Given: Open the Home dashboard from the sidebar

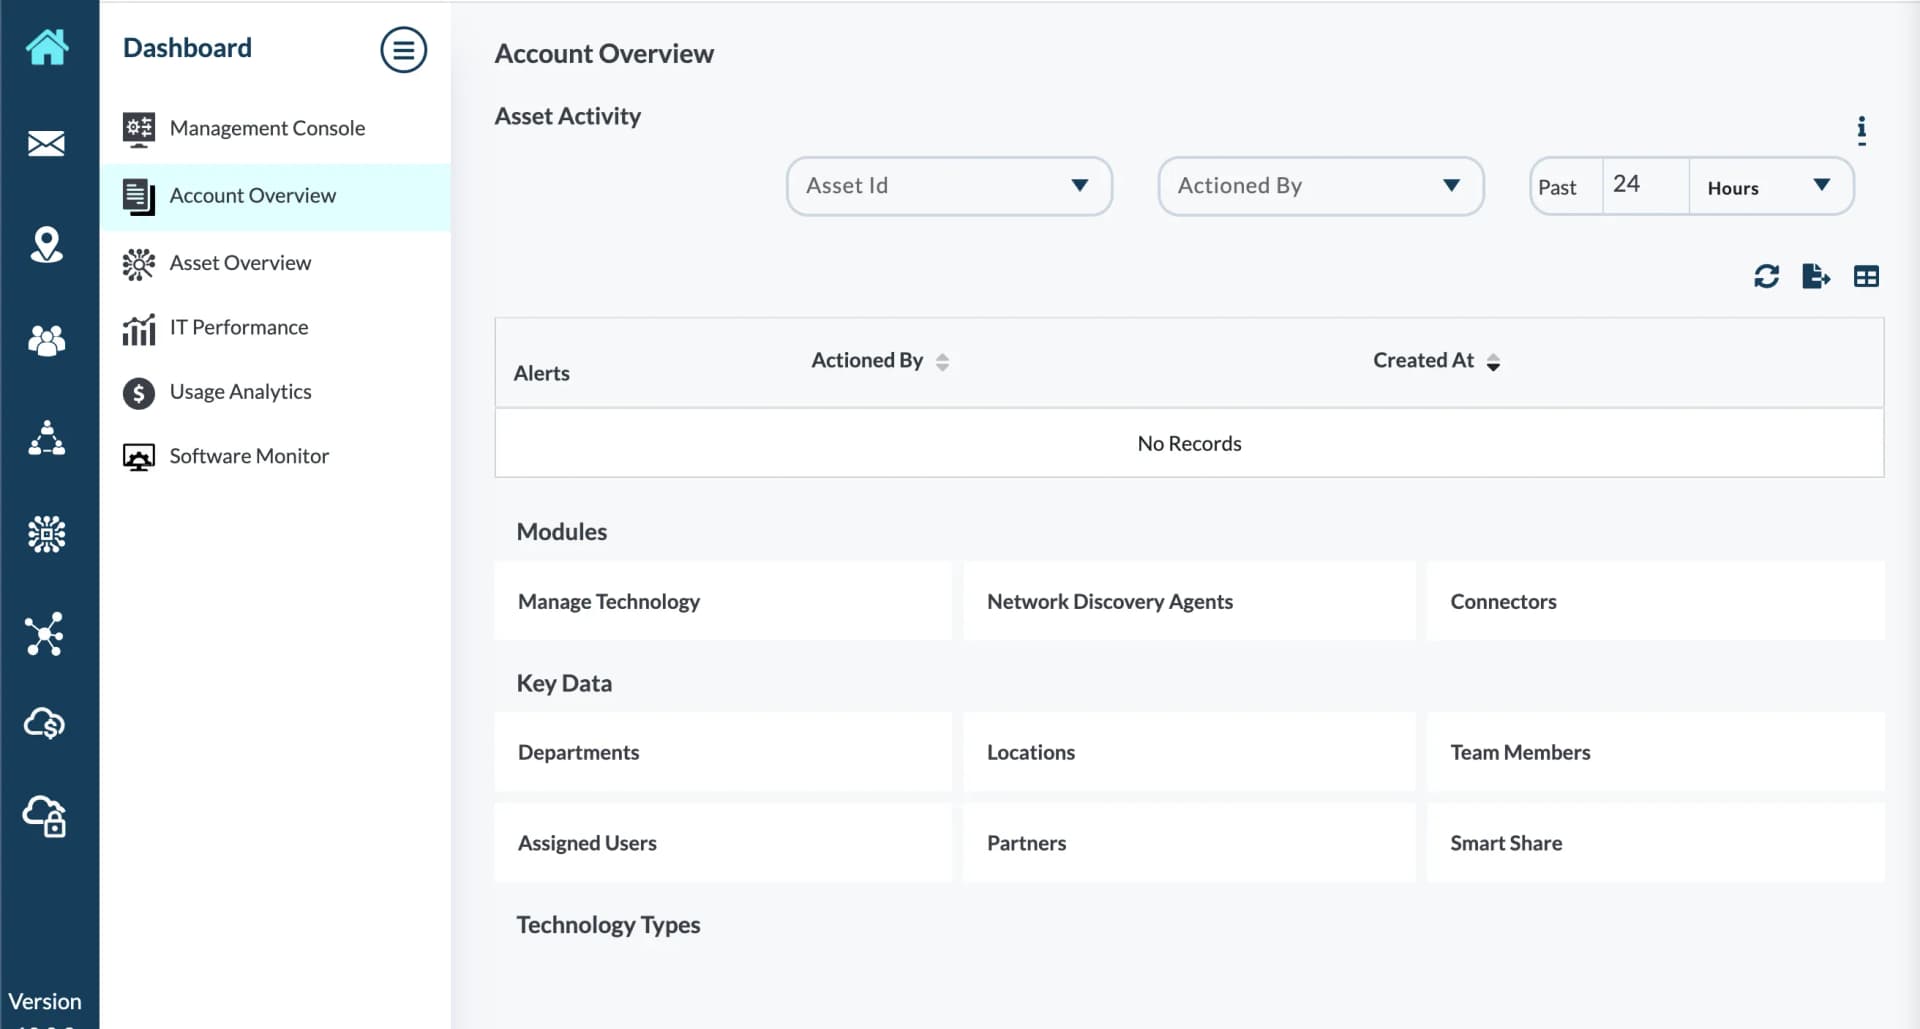Looking at the screenshot, I should 48,47.
